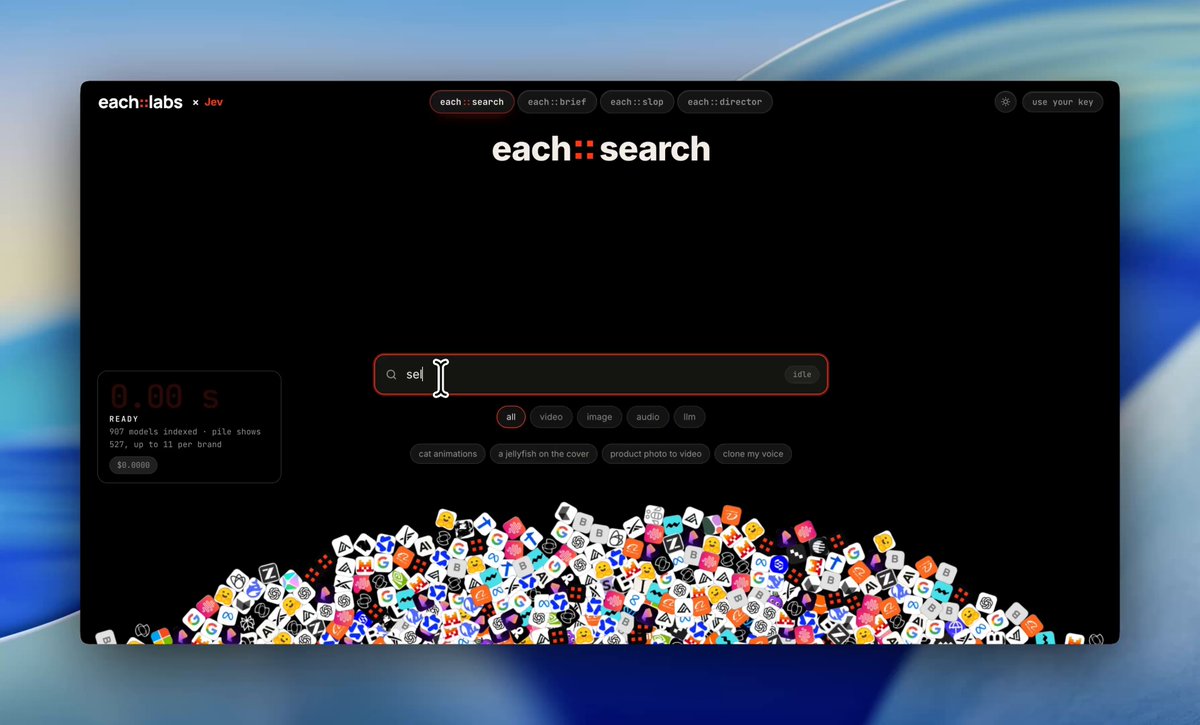The image size is (1200, 725).
Task: Click the "Jev" label in header
Action: pos(213,102)
